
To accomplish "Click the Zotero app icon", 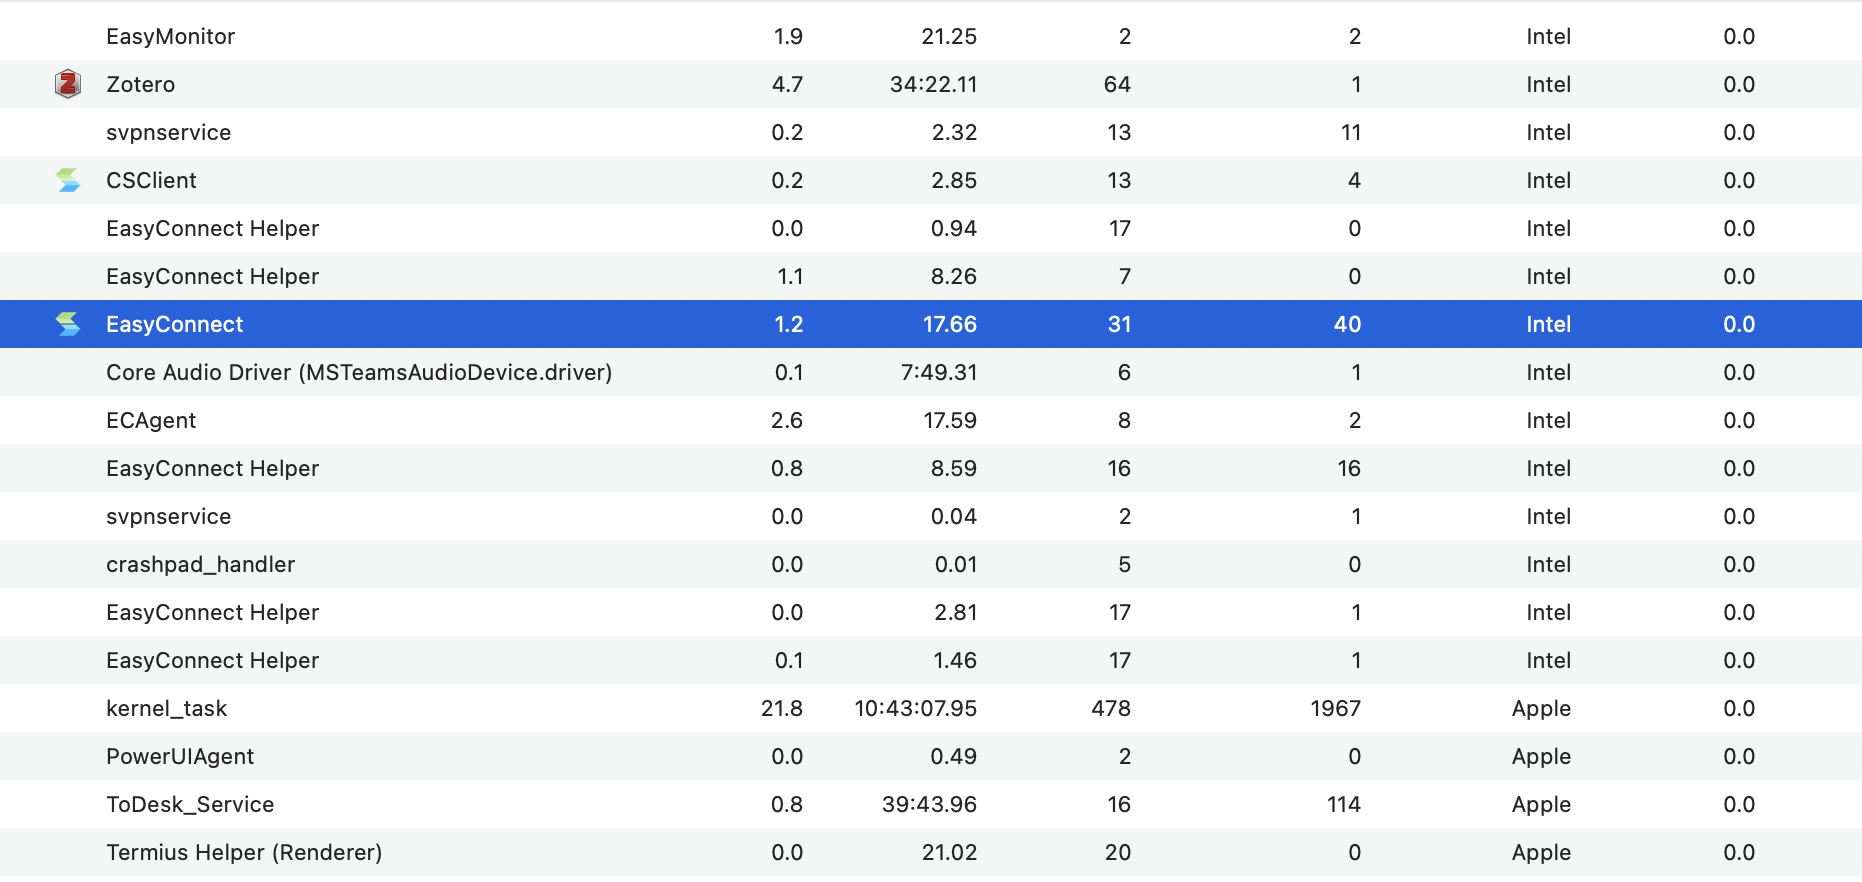I will [68, 84].
